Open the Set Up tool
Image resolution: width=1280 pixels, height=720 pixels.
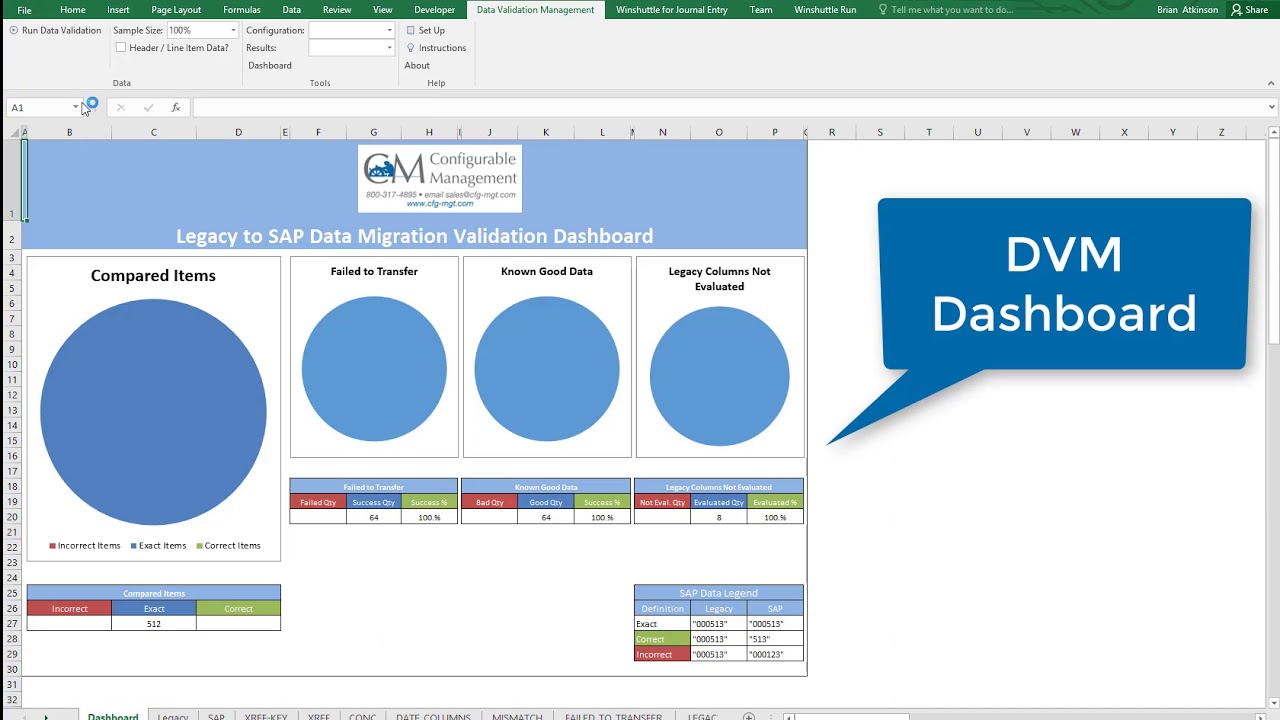coord(425,30)
